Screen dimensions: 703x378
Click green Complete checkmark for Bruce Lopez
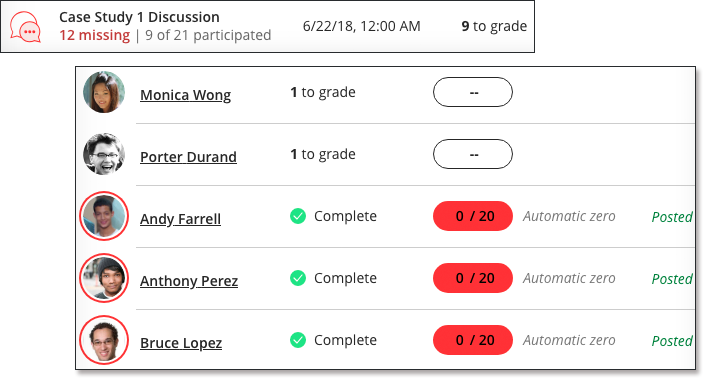(298, 340)
